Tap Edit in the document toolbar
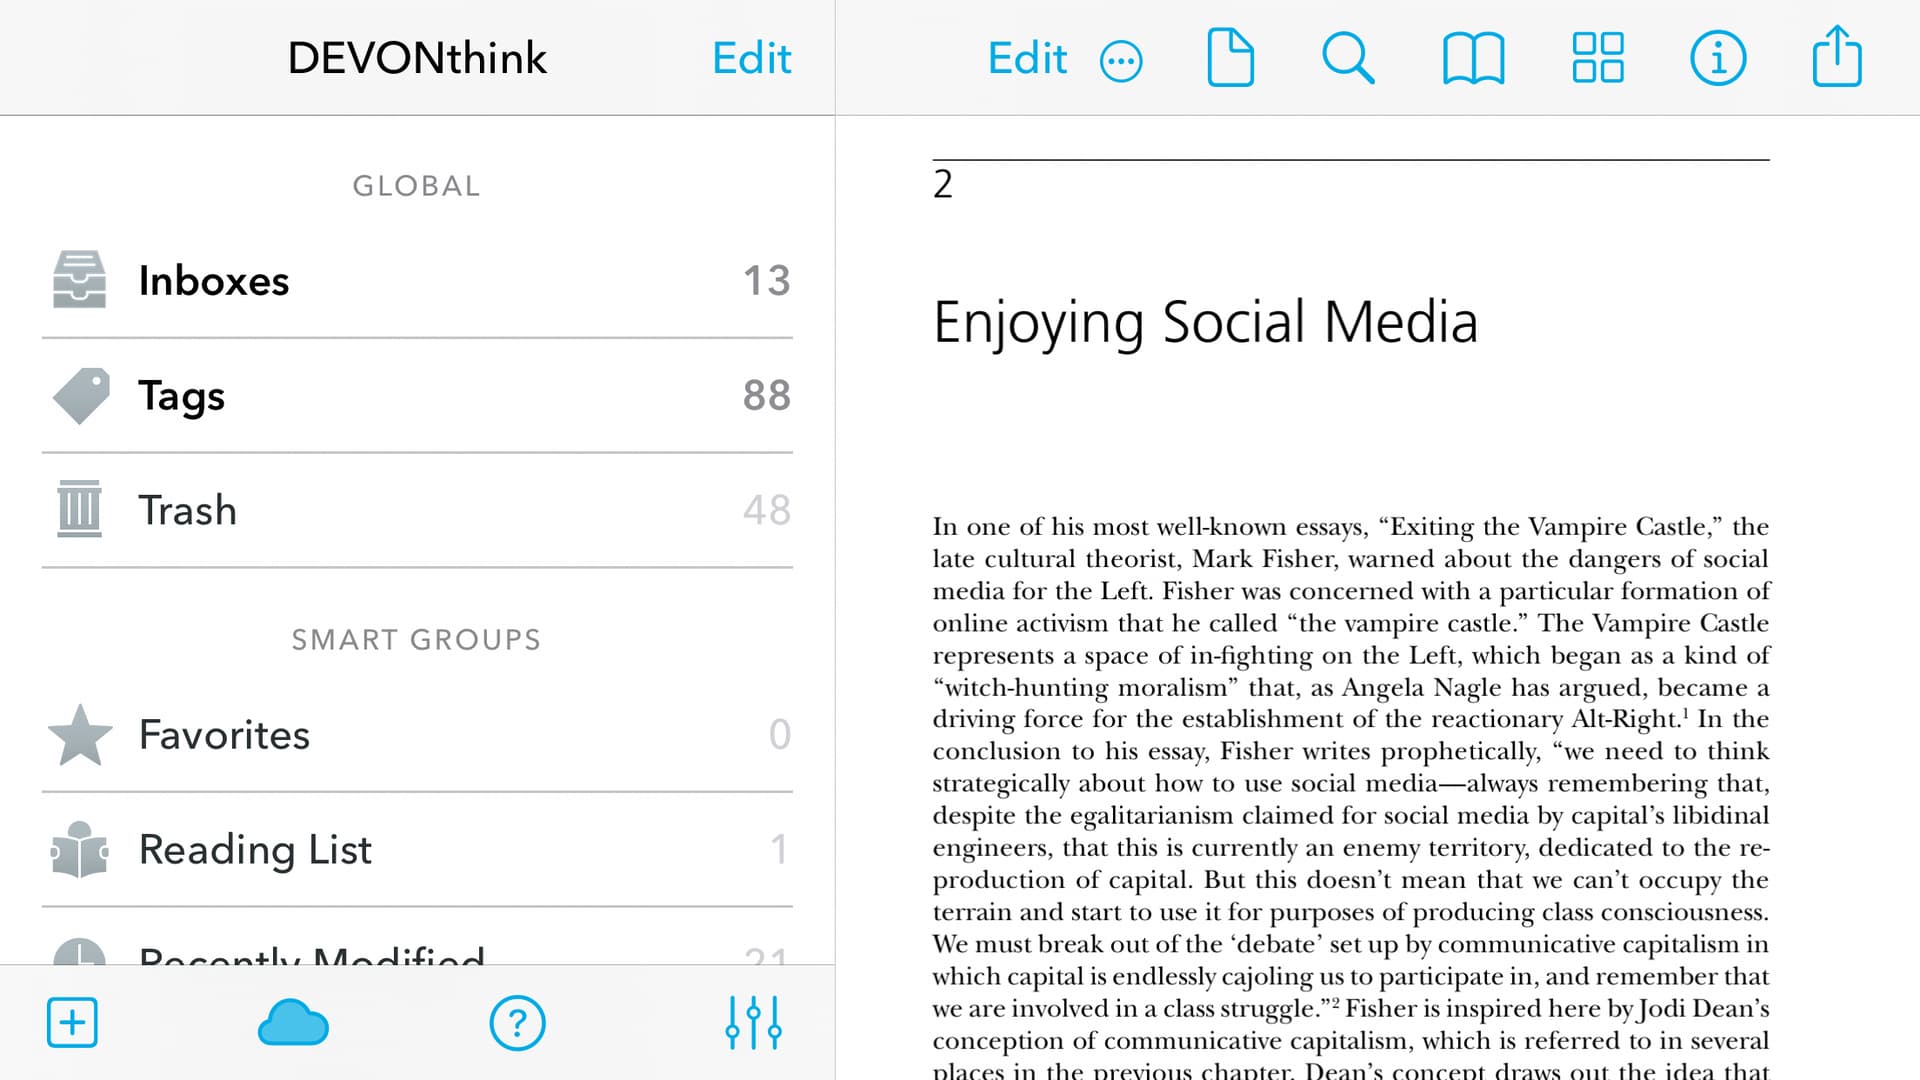Screen dimensions: 1920x1080 click(1027, 58)
